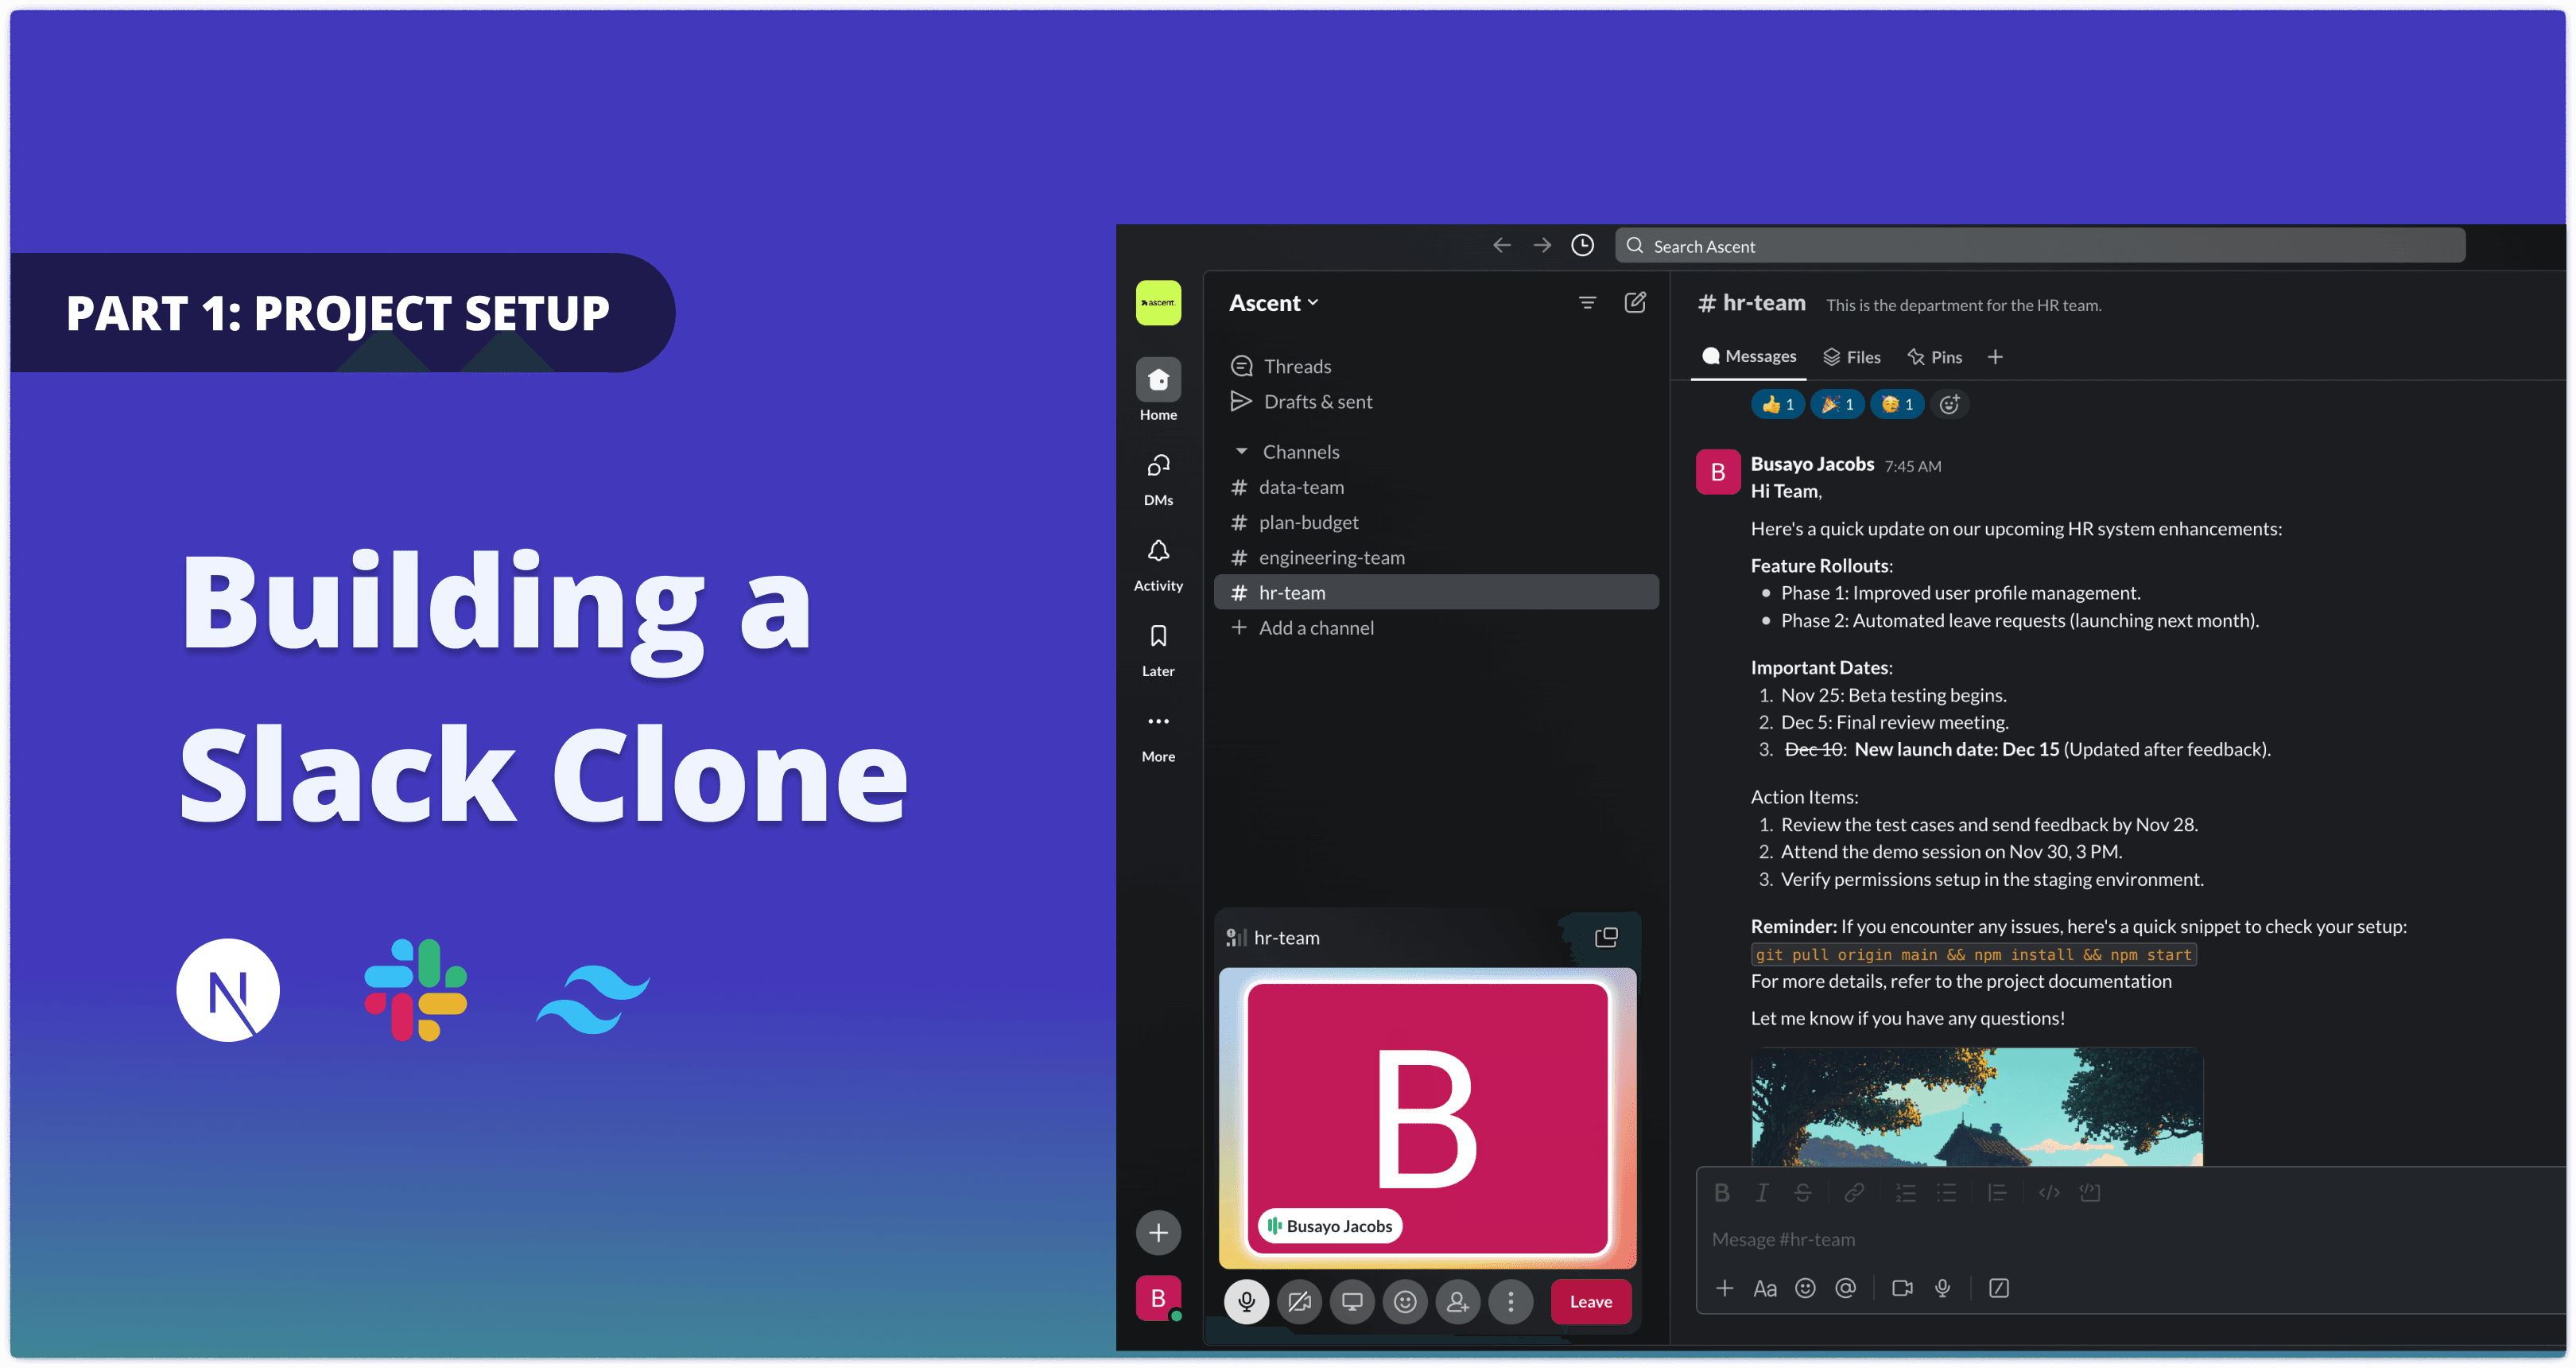Mute the huddle microphone
Image resolution: width=2576 pixels, height=1368 pixels.
[1246, 1301]
